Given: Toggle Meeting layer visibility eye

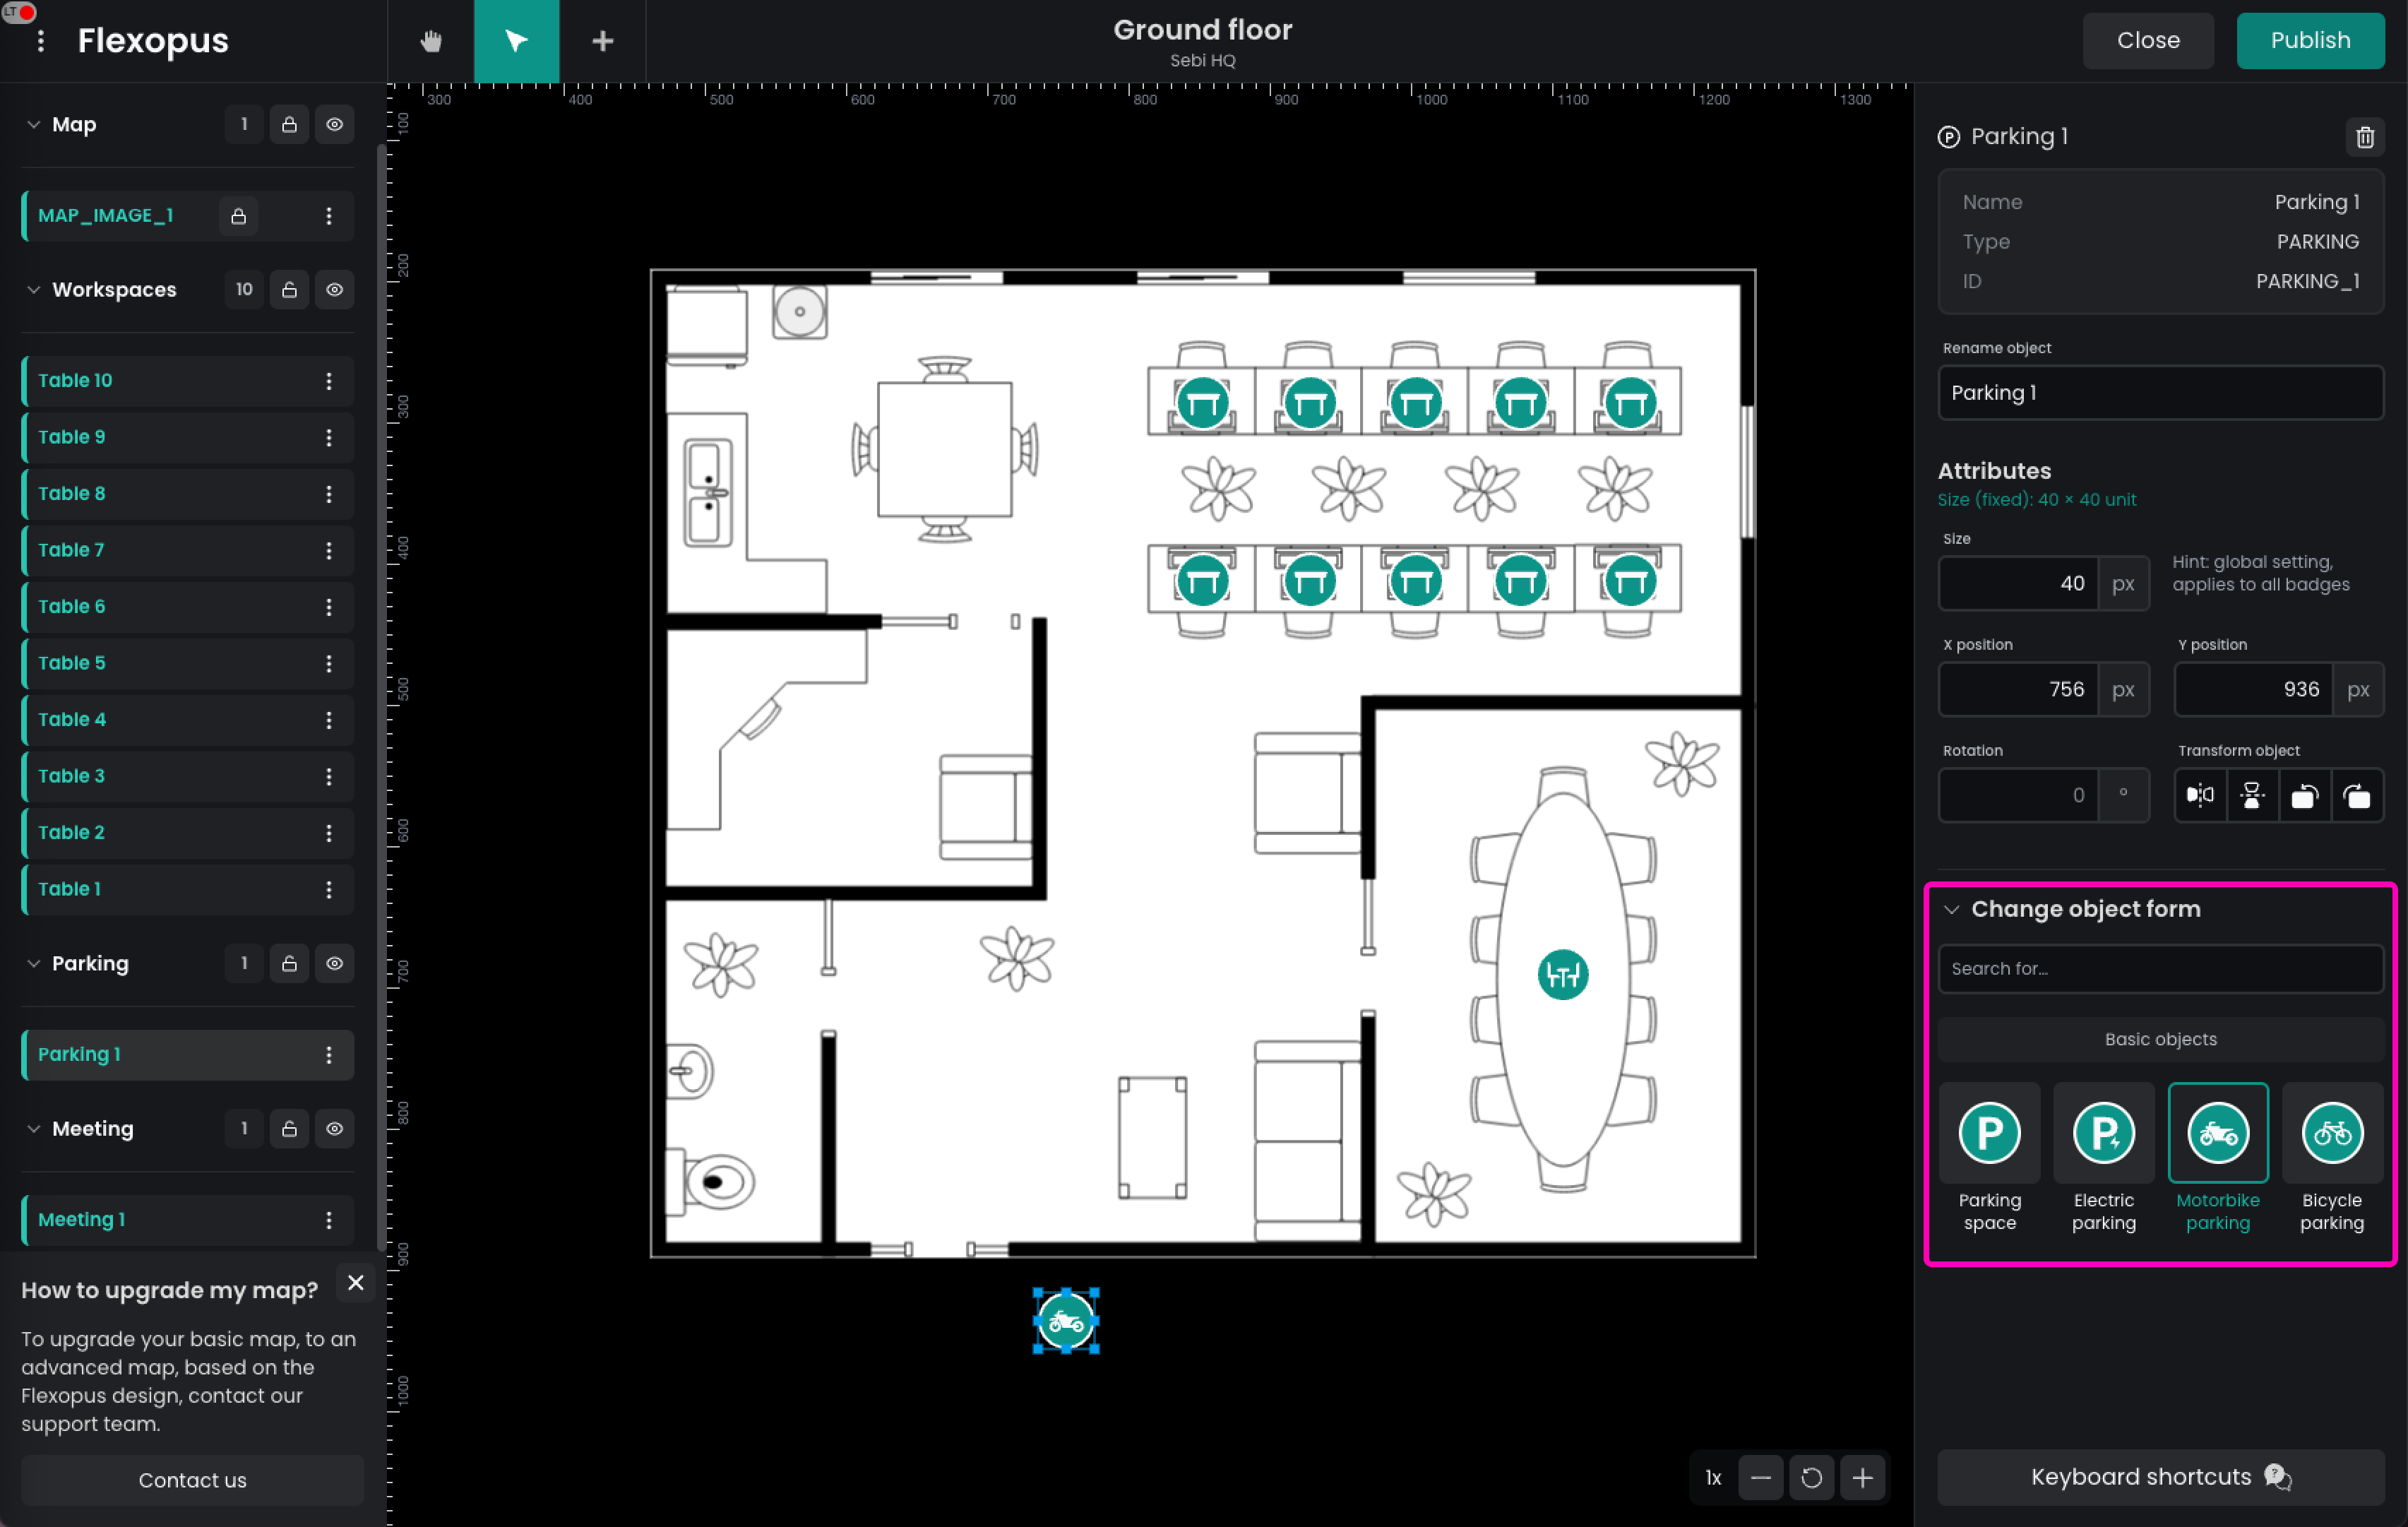Looking at the screenshot, I should pos(335,1128).
